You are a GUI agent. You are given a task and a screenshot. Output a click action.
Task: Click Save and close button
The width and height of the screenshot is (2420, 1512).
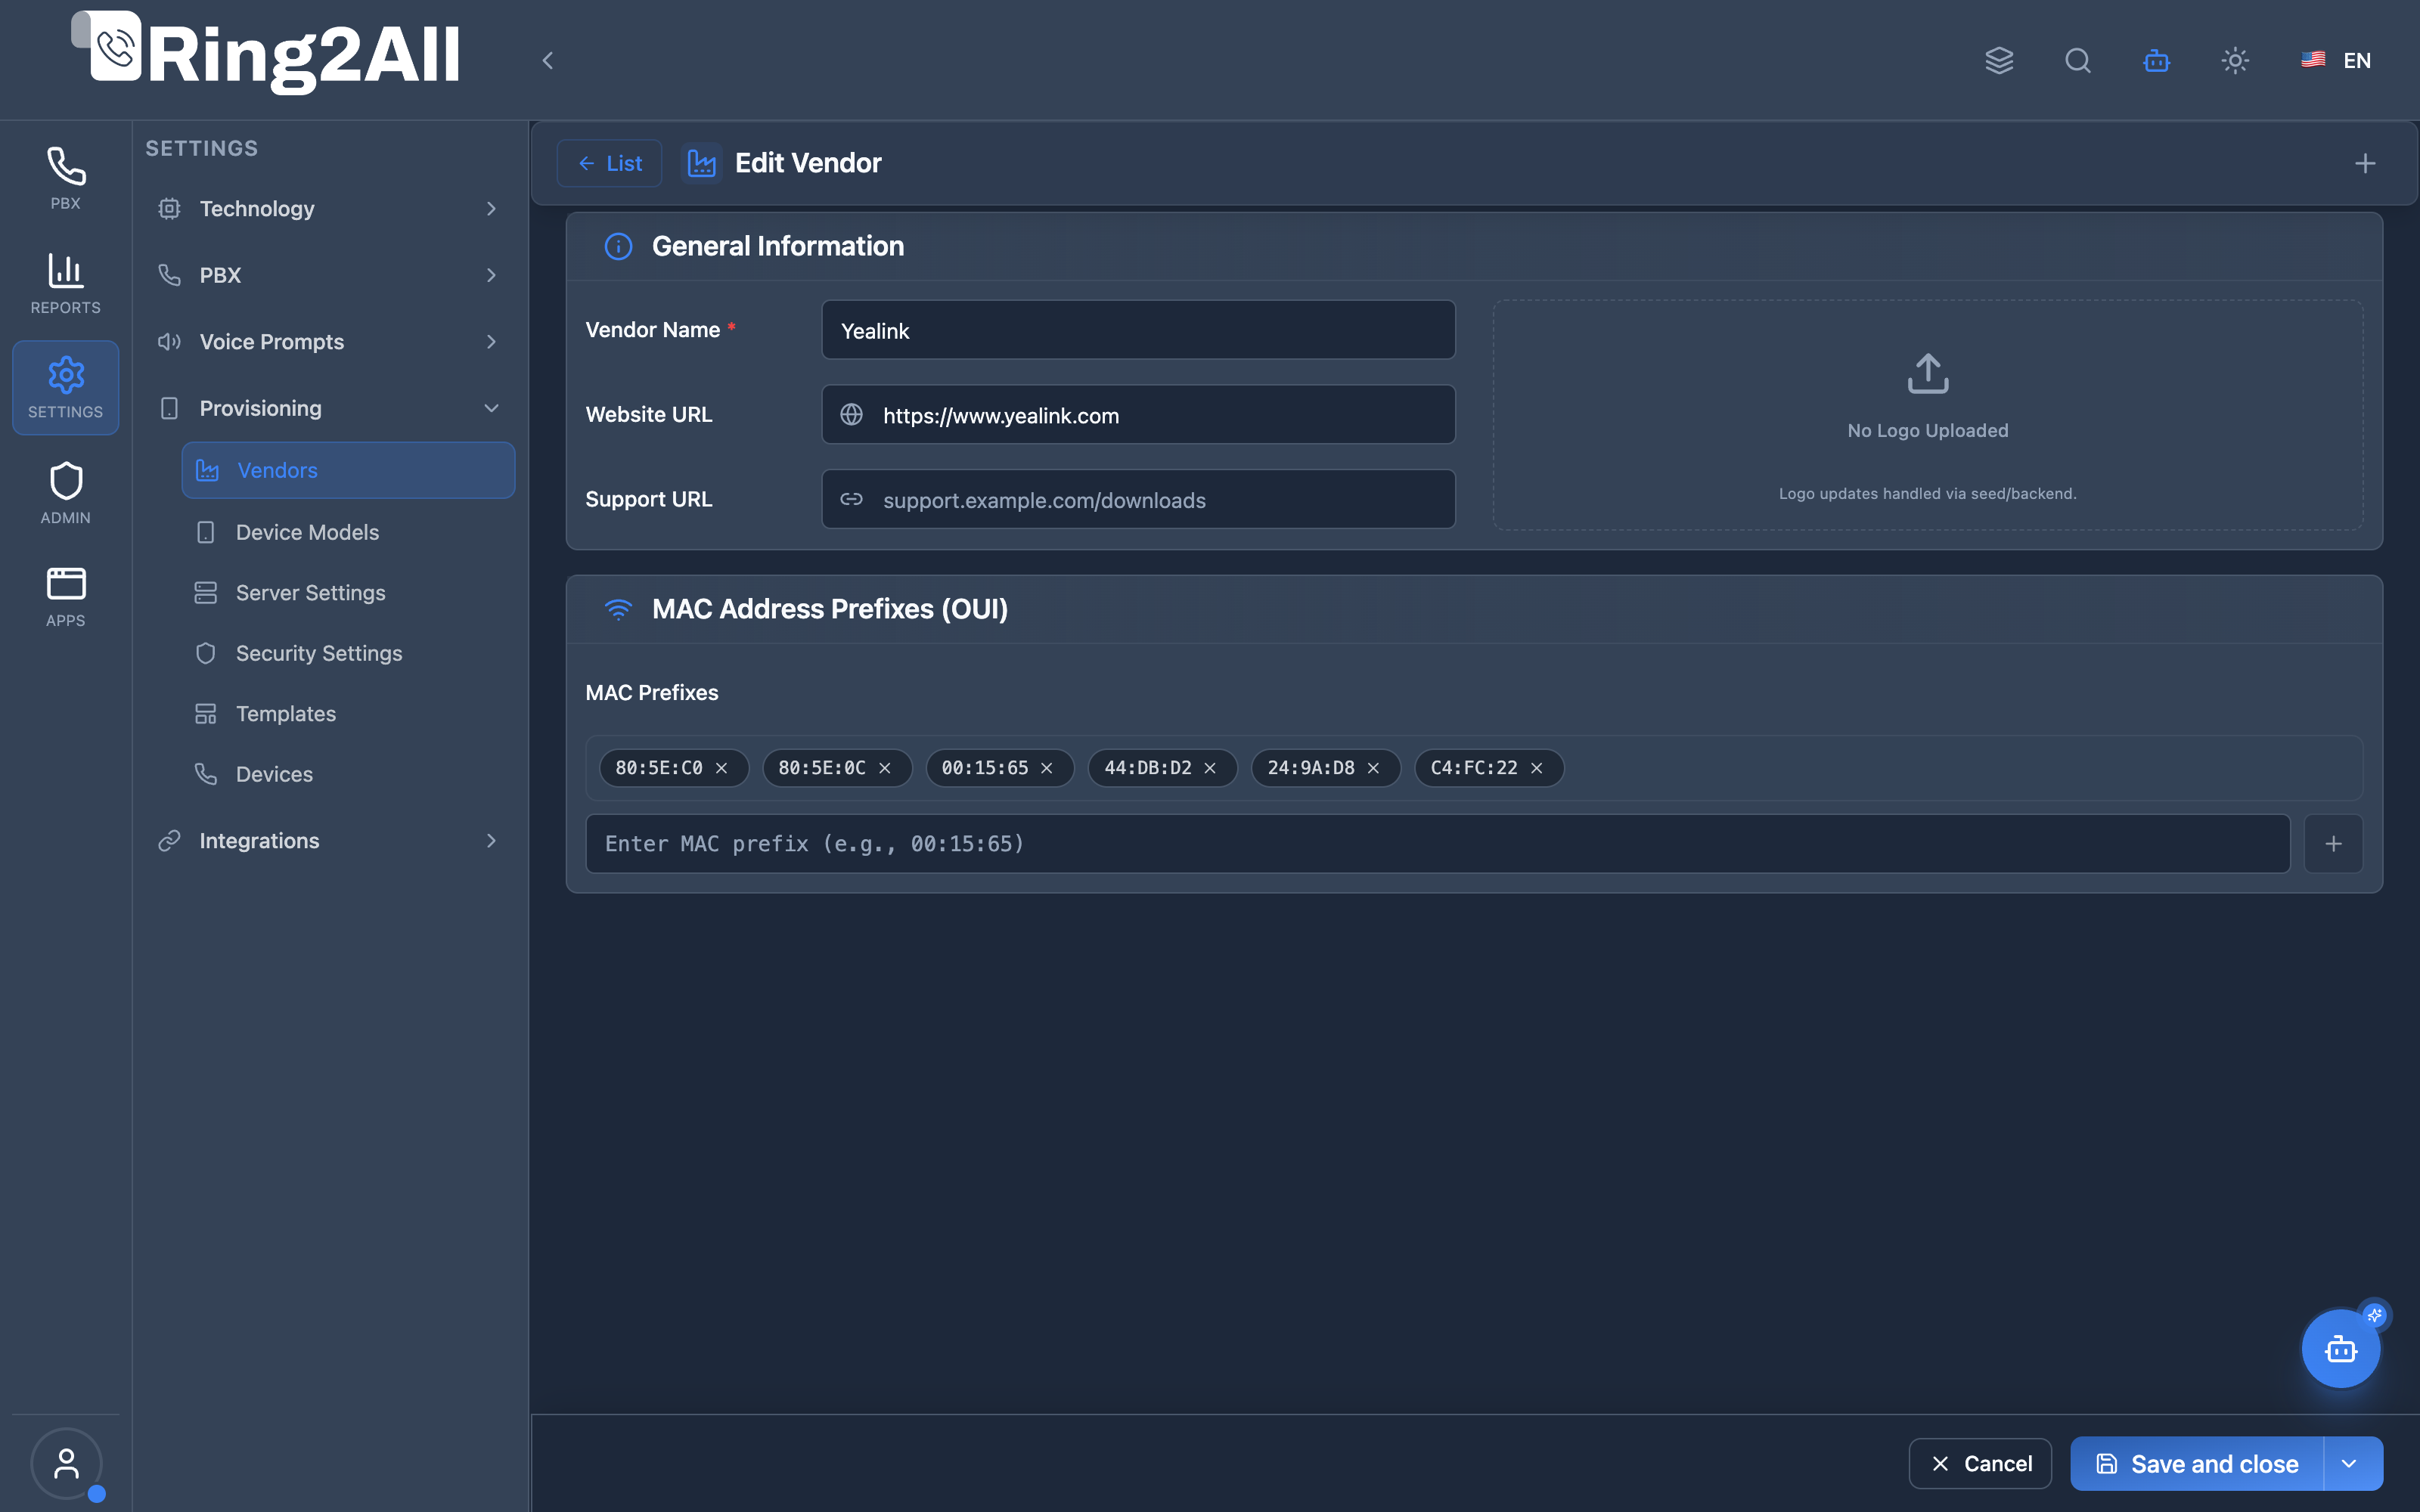pyautogui.click(x=2197, y=1464)
